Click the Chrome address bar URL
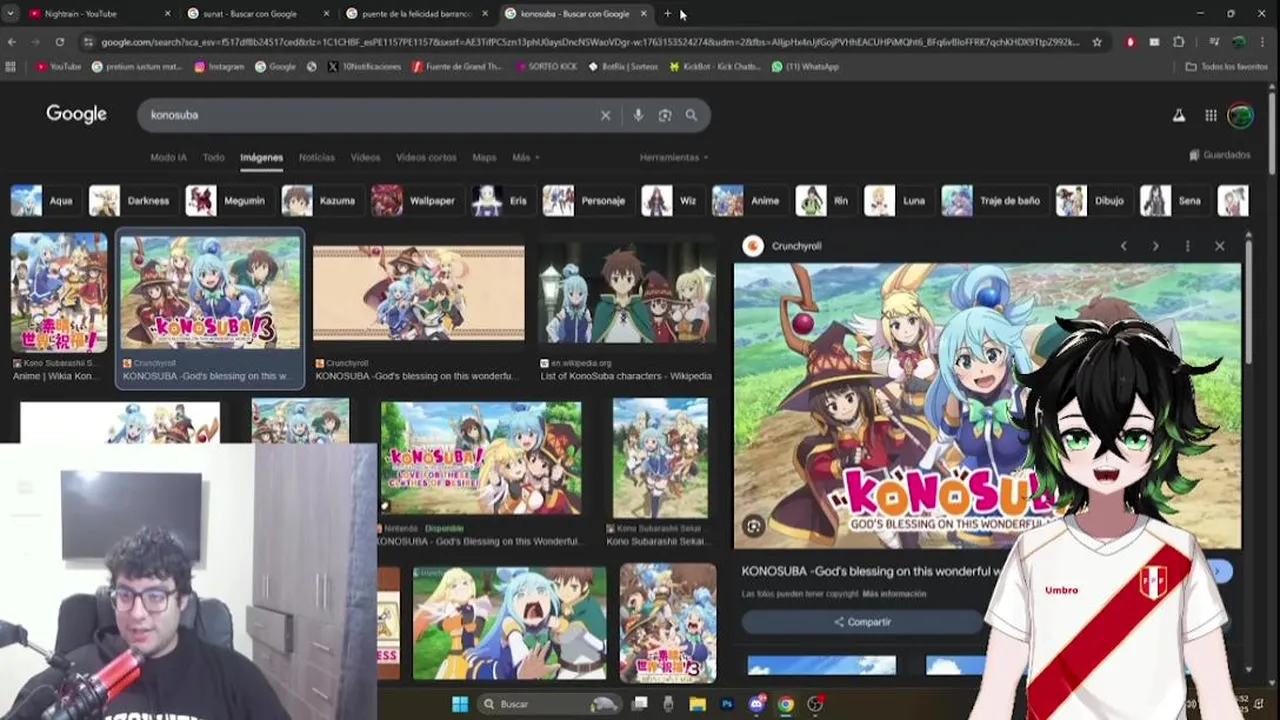Screen dimensions: 1280x720 pyautogui.click(x=590, y=42)
